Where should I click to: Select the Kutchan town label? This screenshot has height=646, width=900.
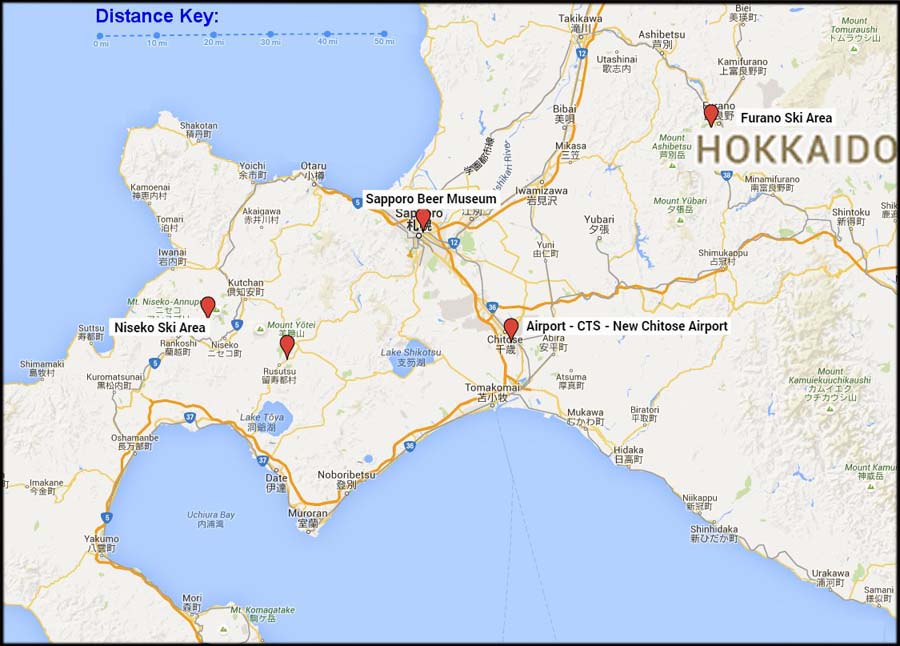click(246, 287)
